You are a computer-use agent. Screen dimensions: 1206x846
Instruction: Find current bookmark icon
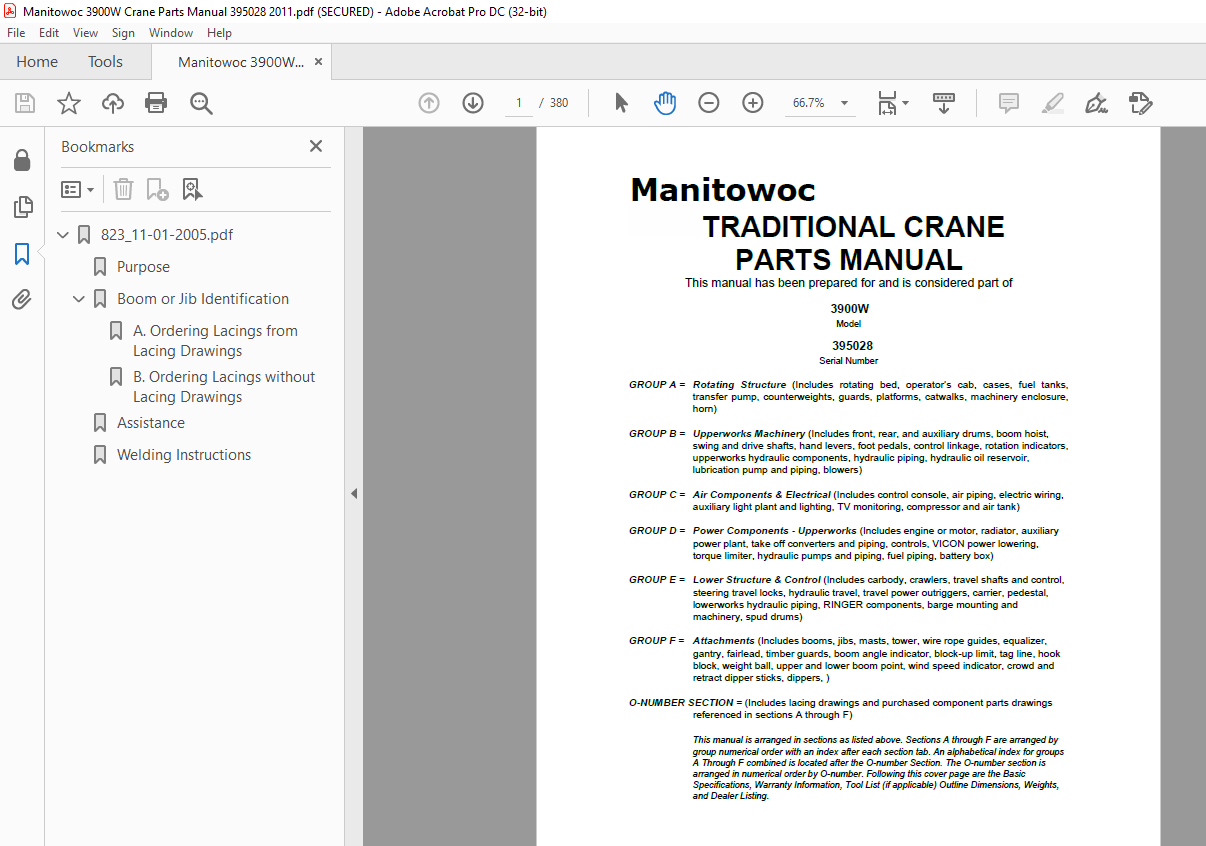pos(192,189)
